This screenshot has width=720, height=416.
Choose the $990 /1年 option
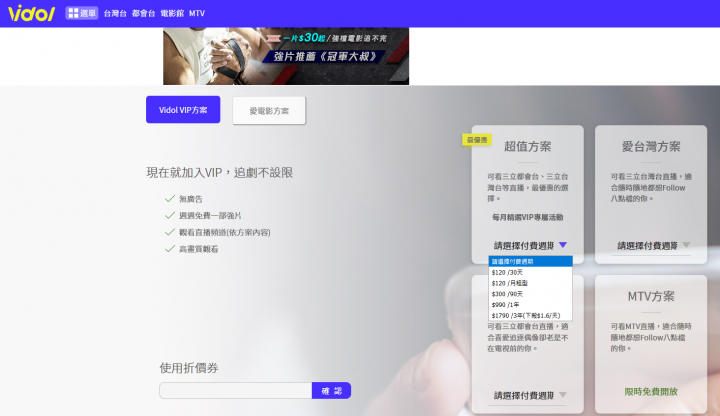pyautogui.click(x=530, y=305)
